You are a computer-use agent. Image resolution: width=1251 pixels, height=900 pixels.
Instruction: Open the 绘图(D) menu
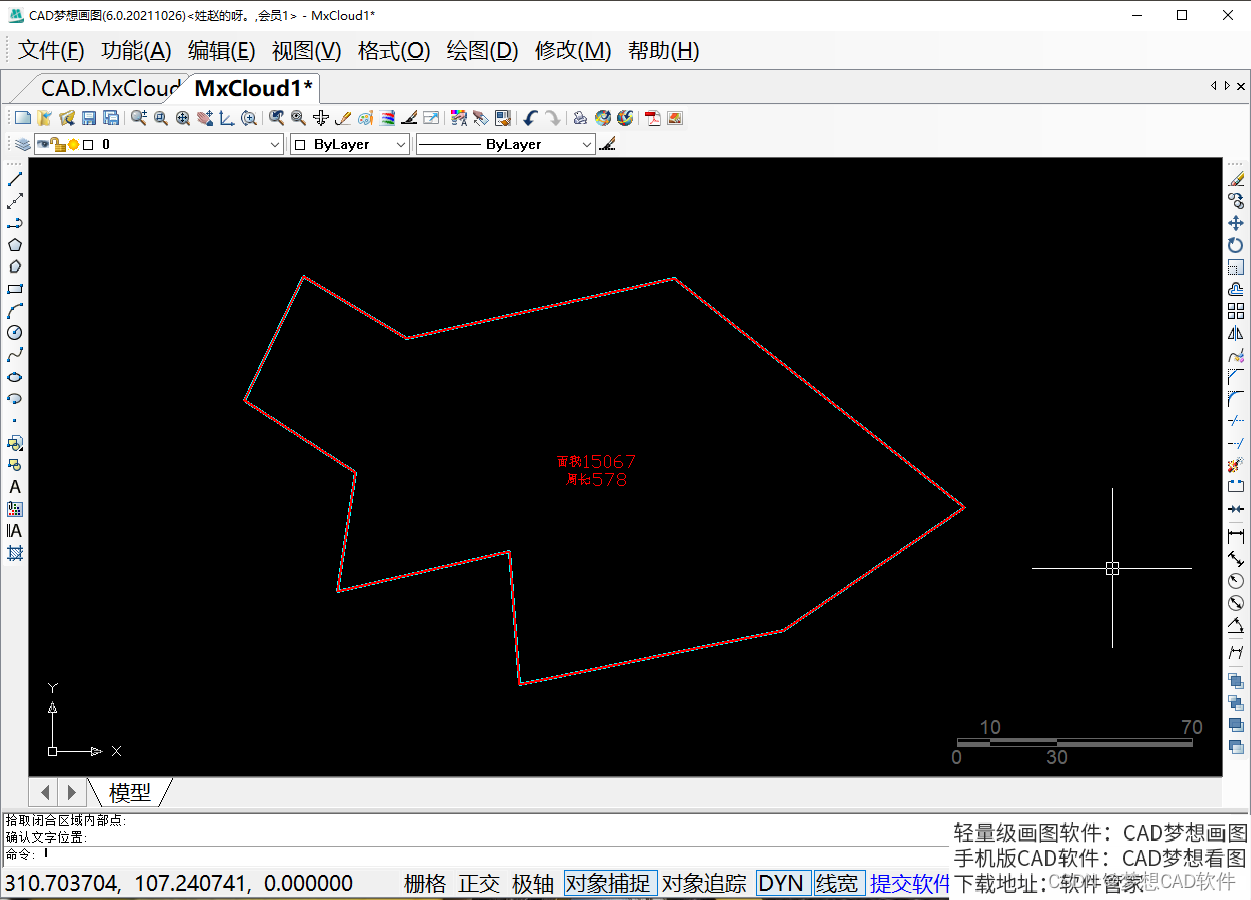pyautogui.click(x=482, y=51)
